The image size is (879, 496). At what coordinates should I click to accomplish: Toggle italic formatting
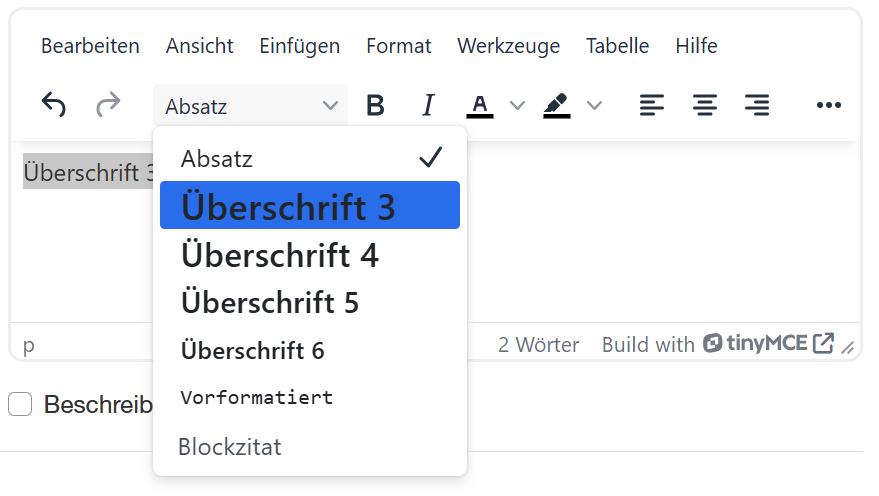point(428,105)
